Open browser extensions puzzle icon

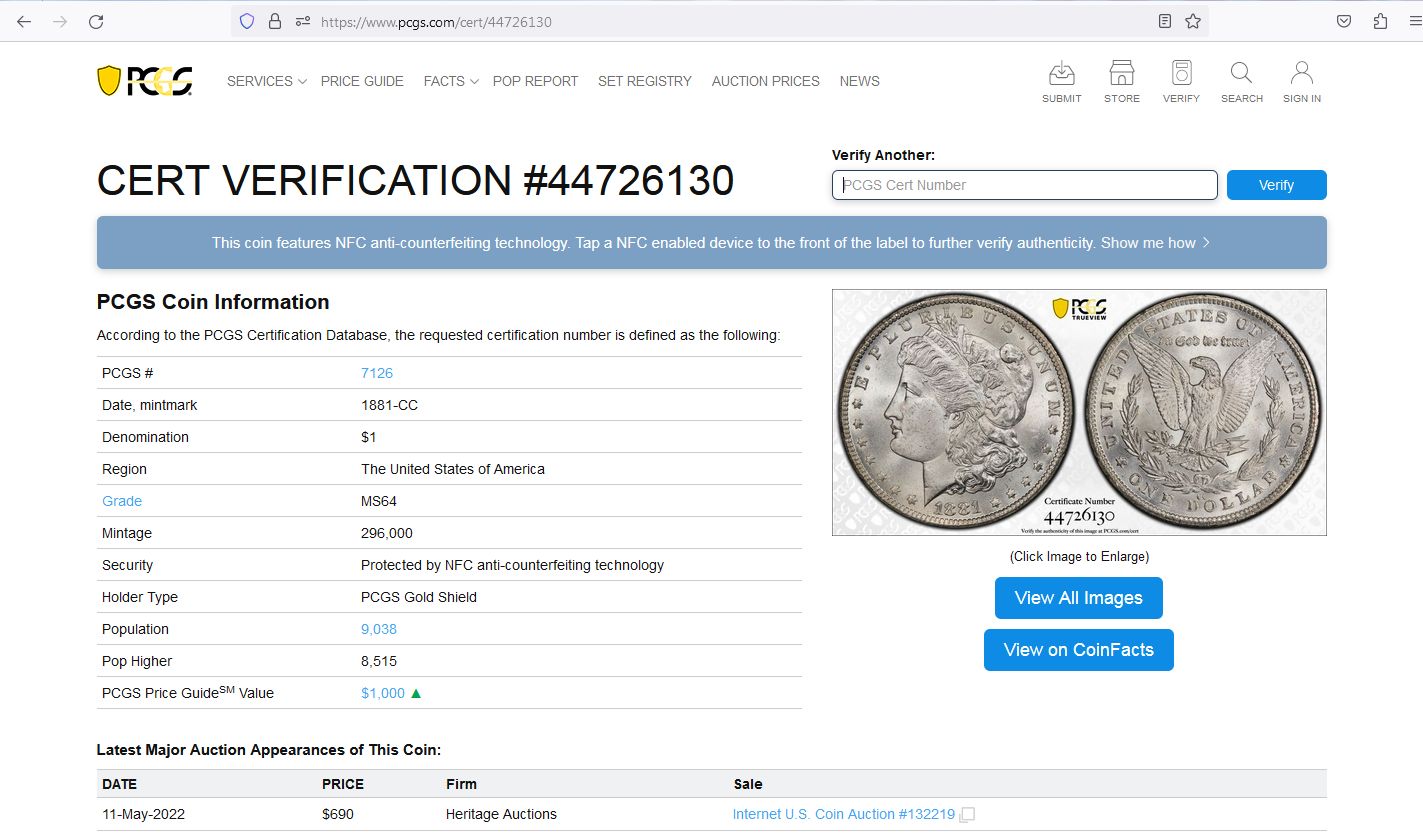point(1380,21)
